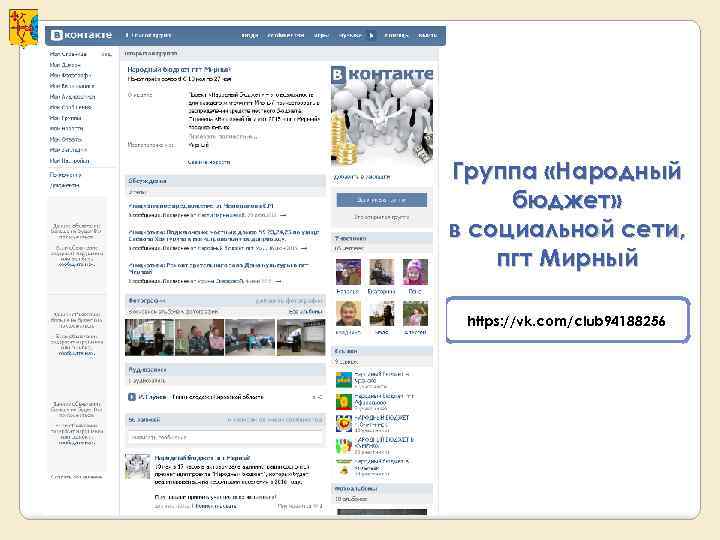Open fourth photo thumbnail with speaker at screen
Screen dimensions: 720x540
301,338
